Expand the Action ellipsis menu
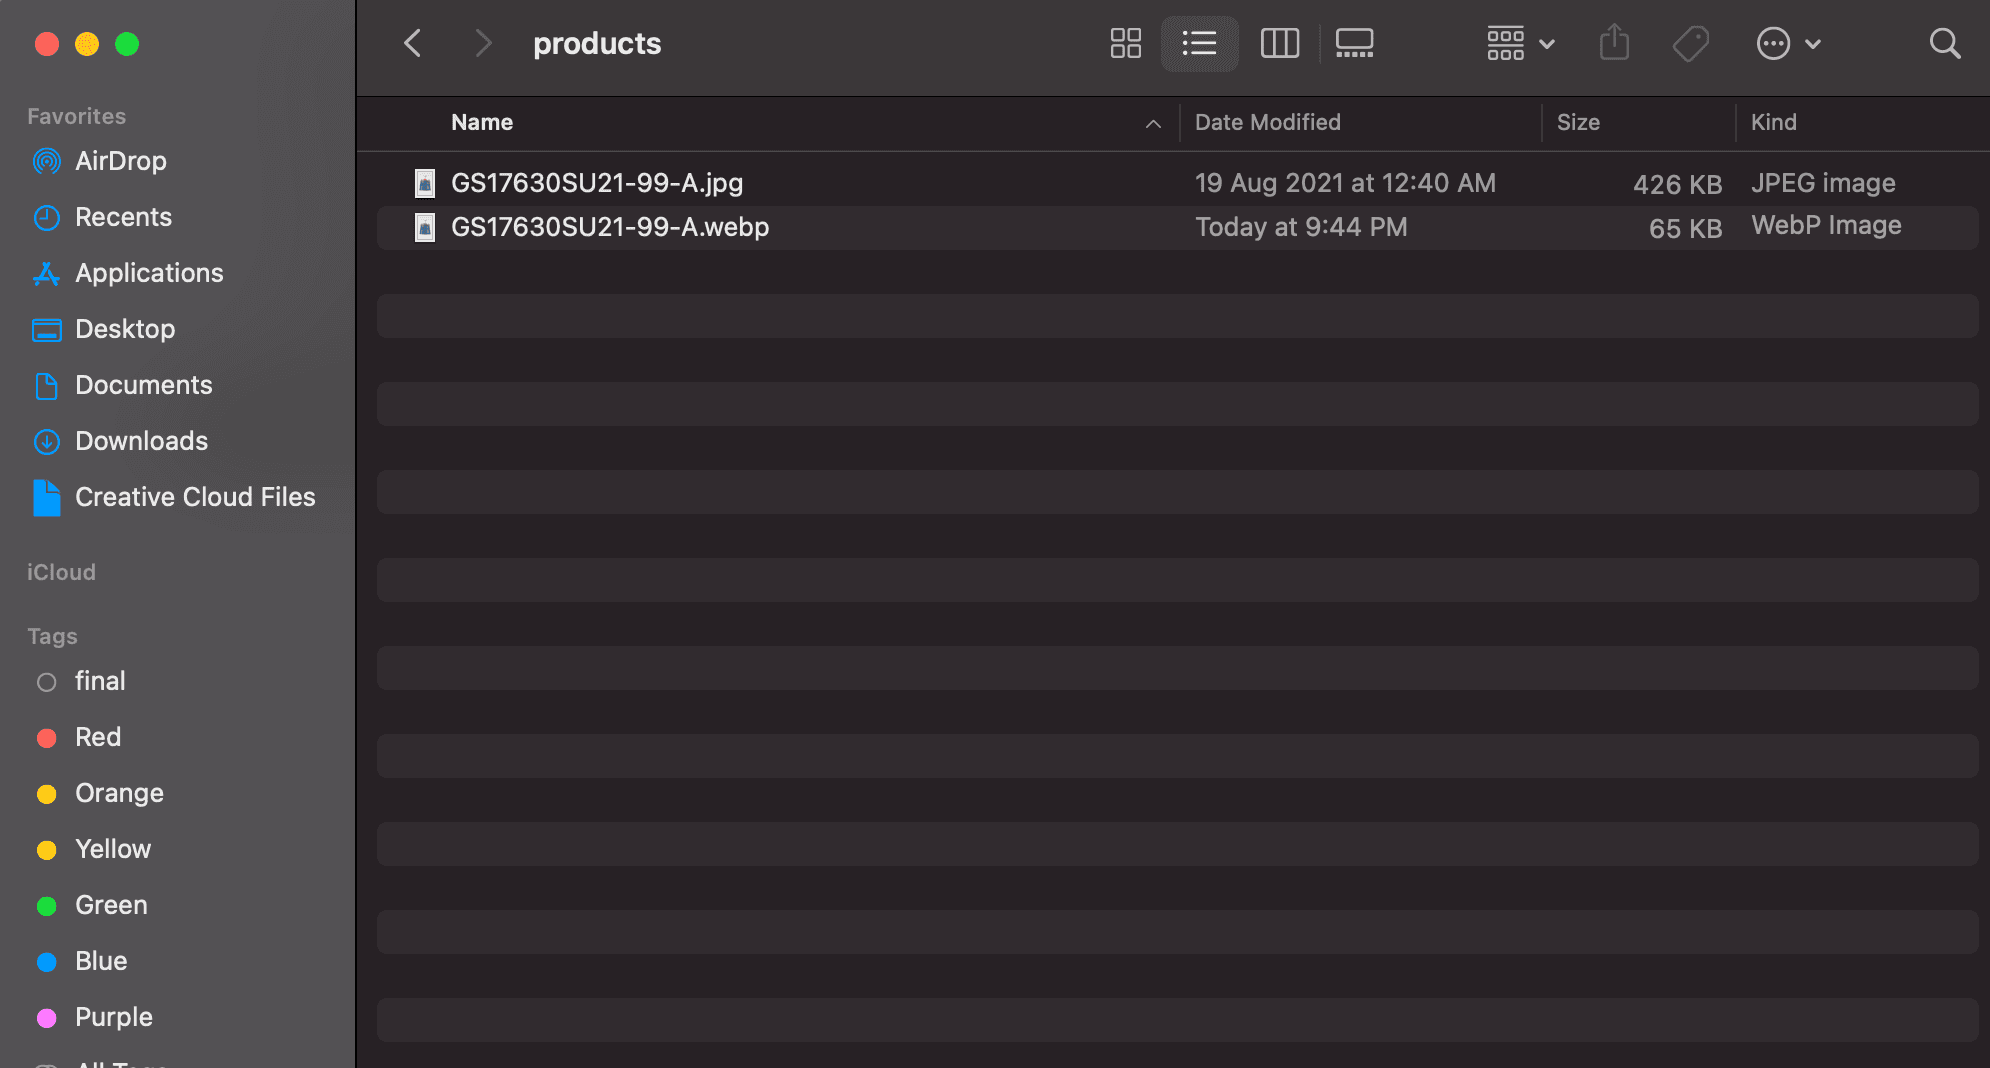The image size is (1990, 1068). click(1788, 43)
